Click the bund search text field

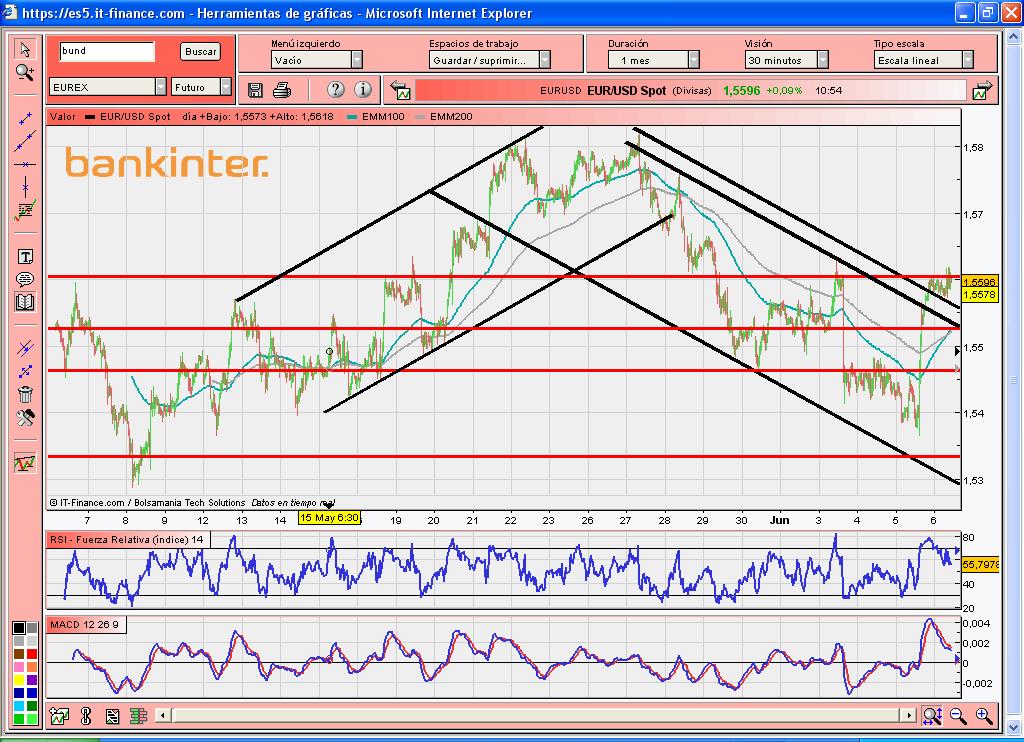(x=106, y=51)
